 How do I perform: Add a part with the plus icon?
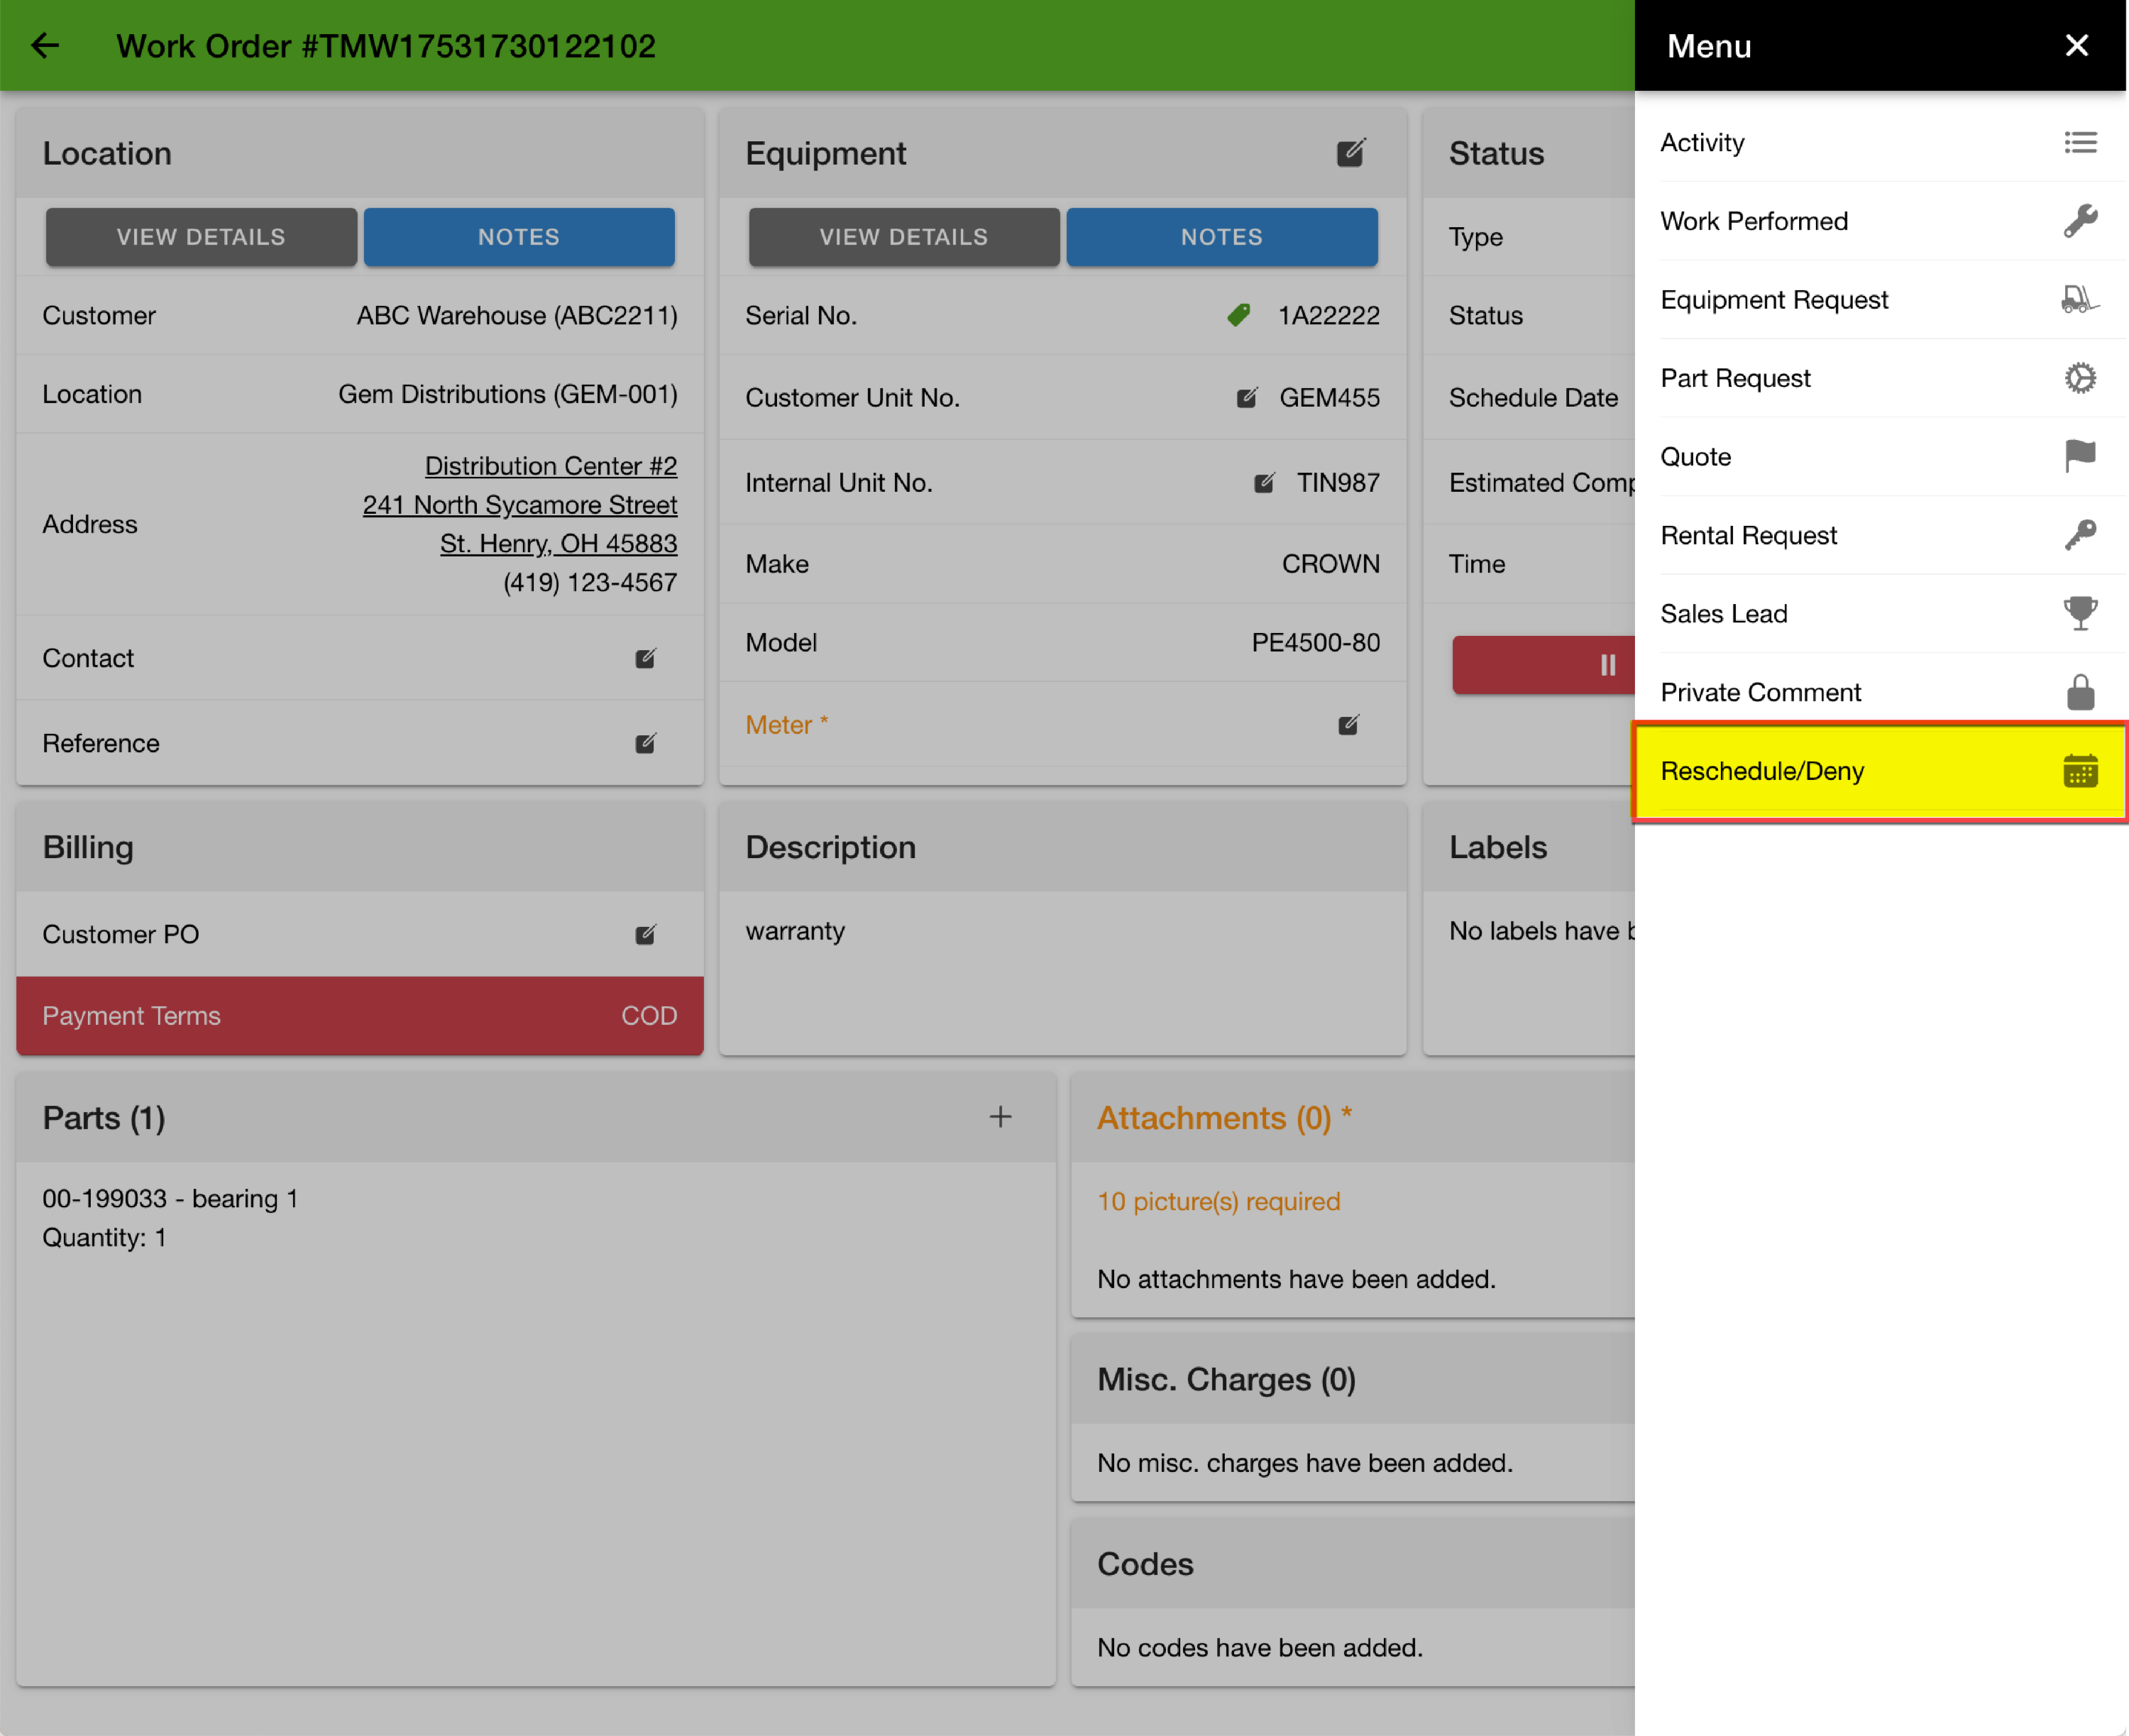point(1000,1117)
